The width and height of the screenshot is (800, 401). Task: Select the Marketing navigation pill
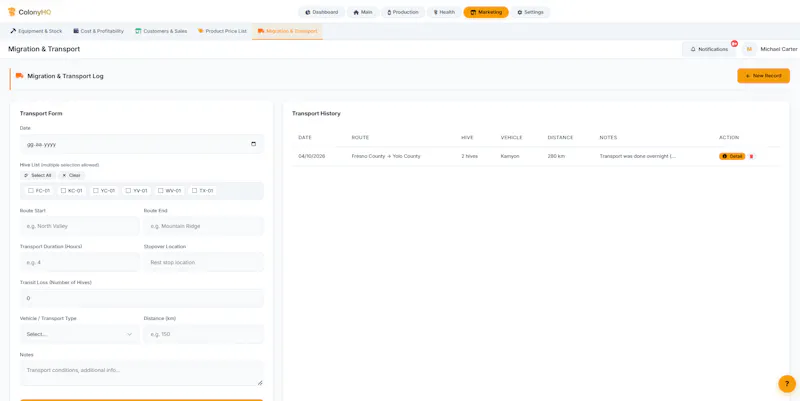pyautogui.click(x=486, y=12)
